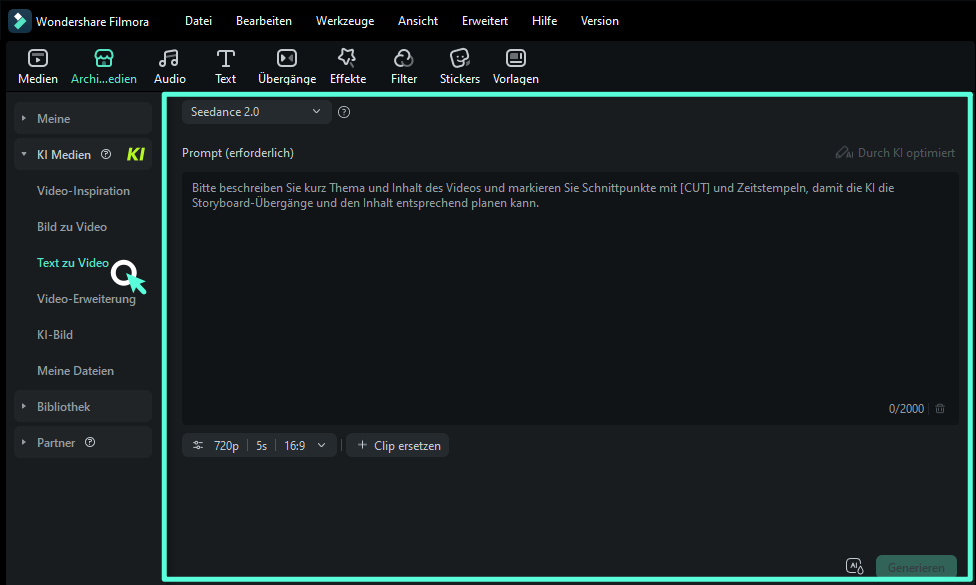Toggle the Durch KI optimiert option
Screen dimensions: 976x585
(895, 153)
